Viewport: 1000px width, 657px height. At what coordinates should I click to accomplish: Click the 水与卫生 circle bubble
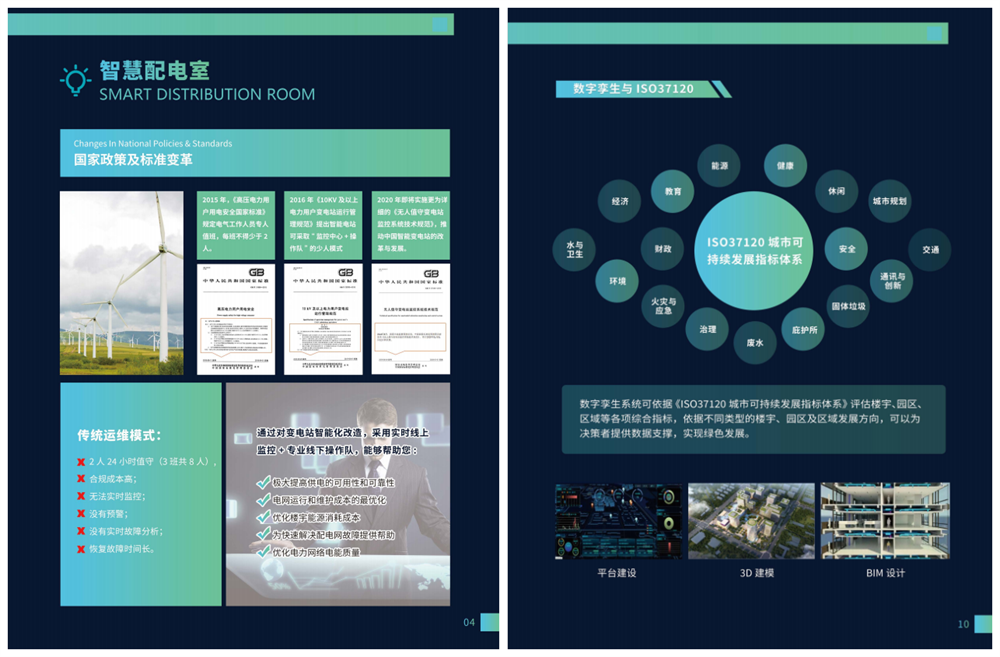click(x=574, y=249)
